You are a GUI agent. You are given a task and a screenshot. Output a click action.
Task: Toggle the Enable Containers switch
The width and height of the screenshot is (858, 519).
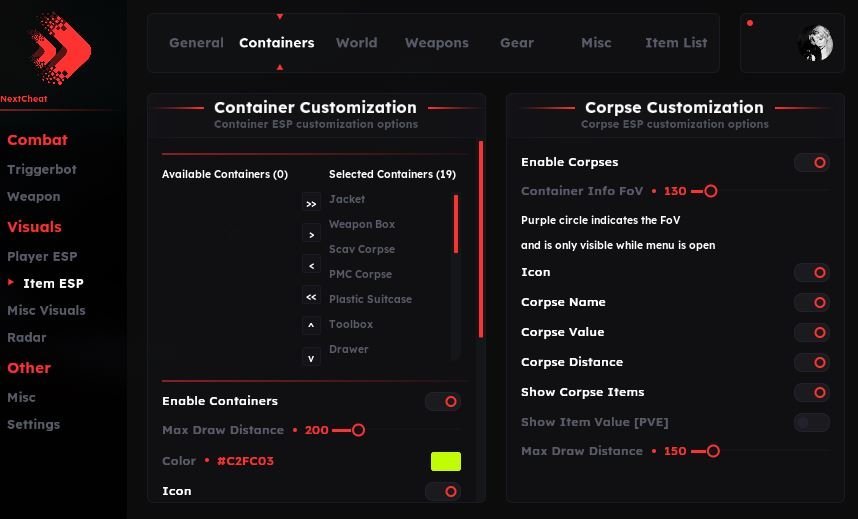(442, 402)
